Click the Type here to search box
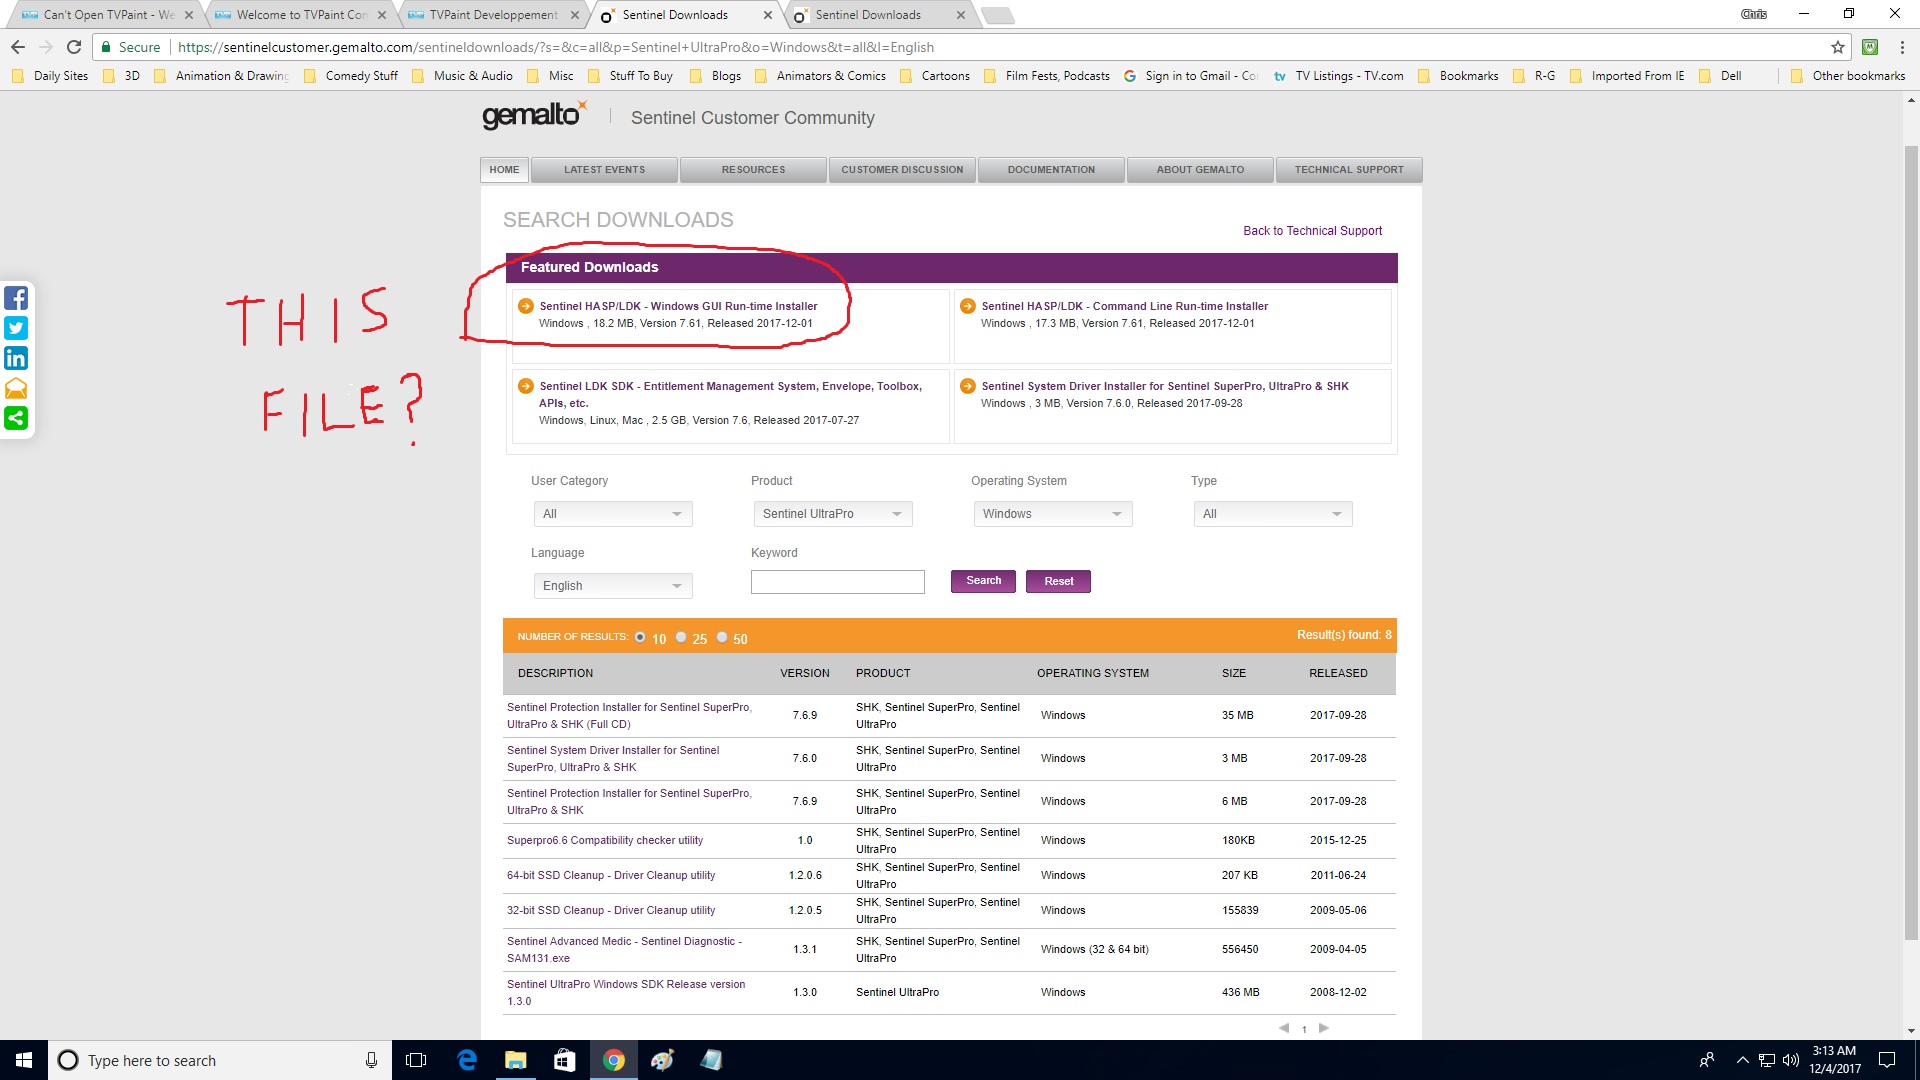The height and width of the screenshot is (1080, 1920). tap(218, 1060)
